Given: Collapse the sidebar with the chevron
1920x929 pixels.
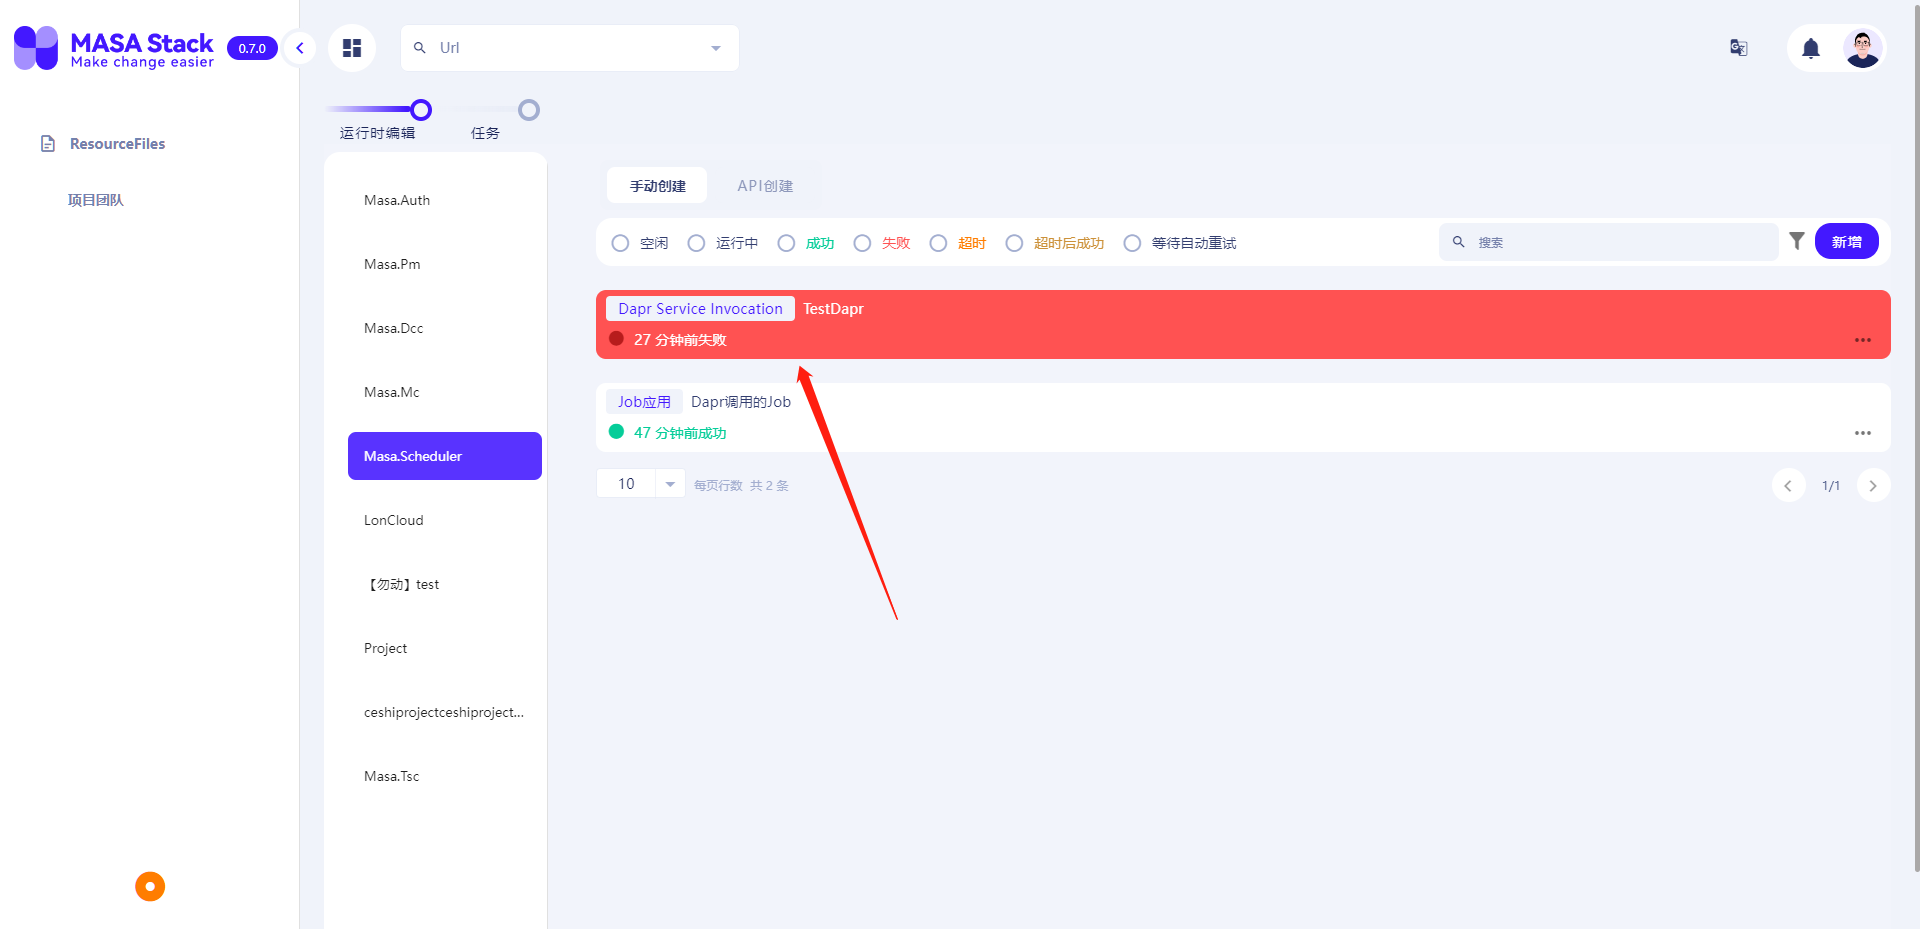Looking at the screenshot, I should [x=299, y=47].
